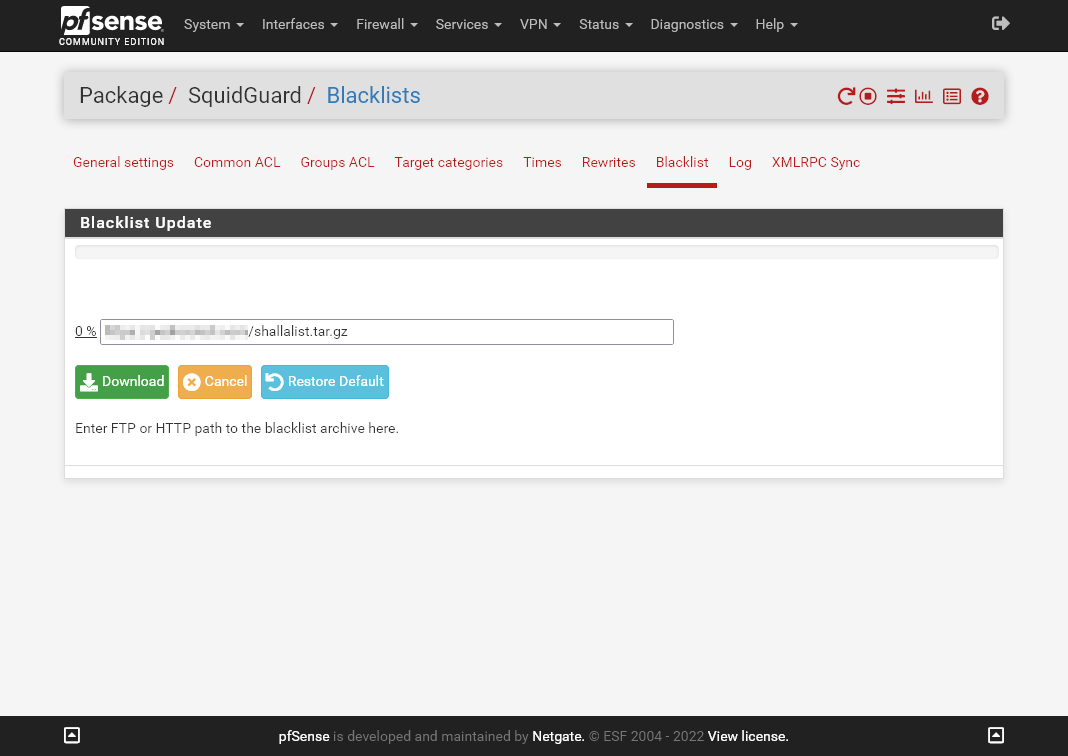Open the Firewall dropdown menu
The height and width of the screenshot is (756, 1068).
[x=386, y=24]
